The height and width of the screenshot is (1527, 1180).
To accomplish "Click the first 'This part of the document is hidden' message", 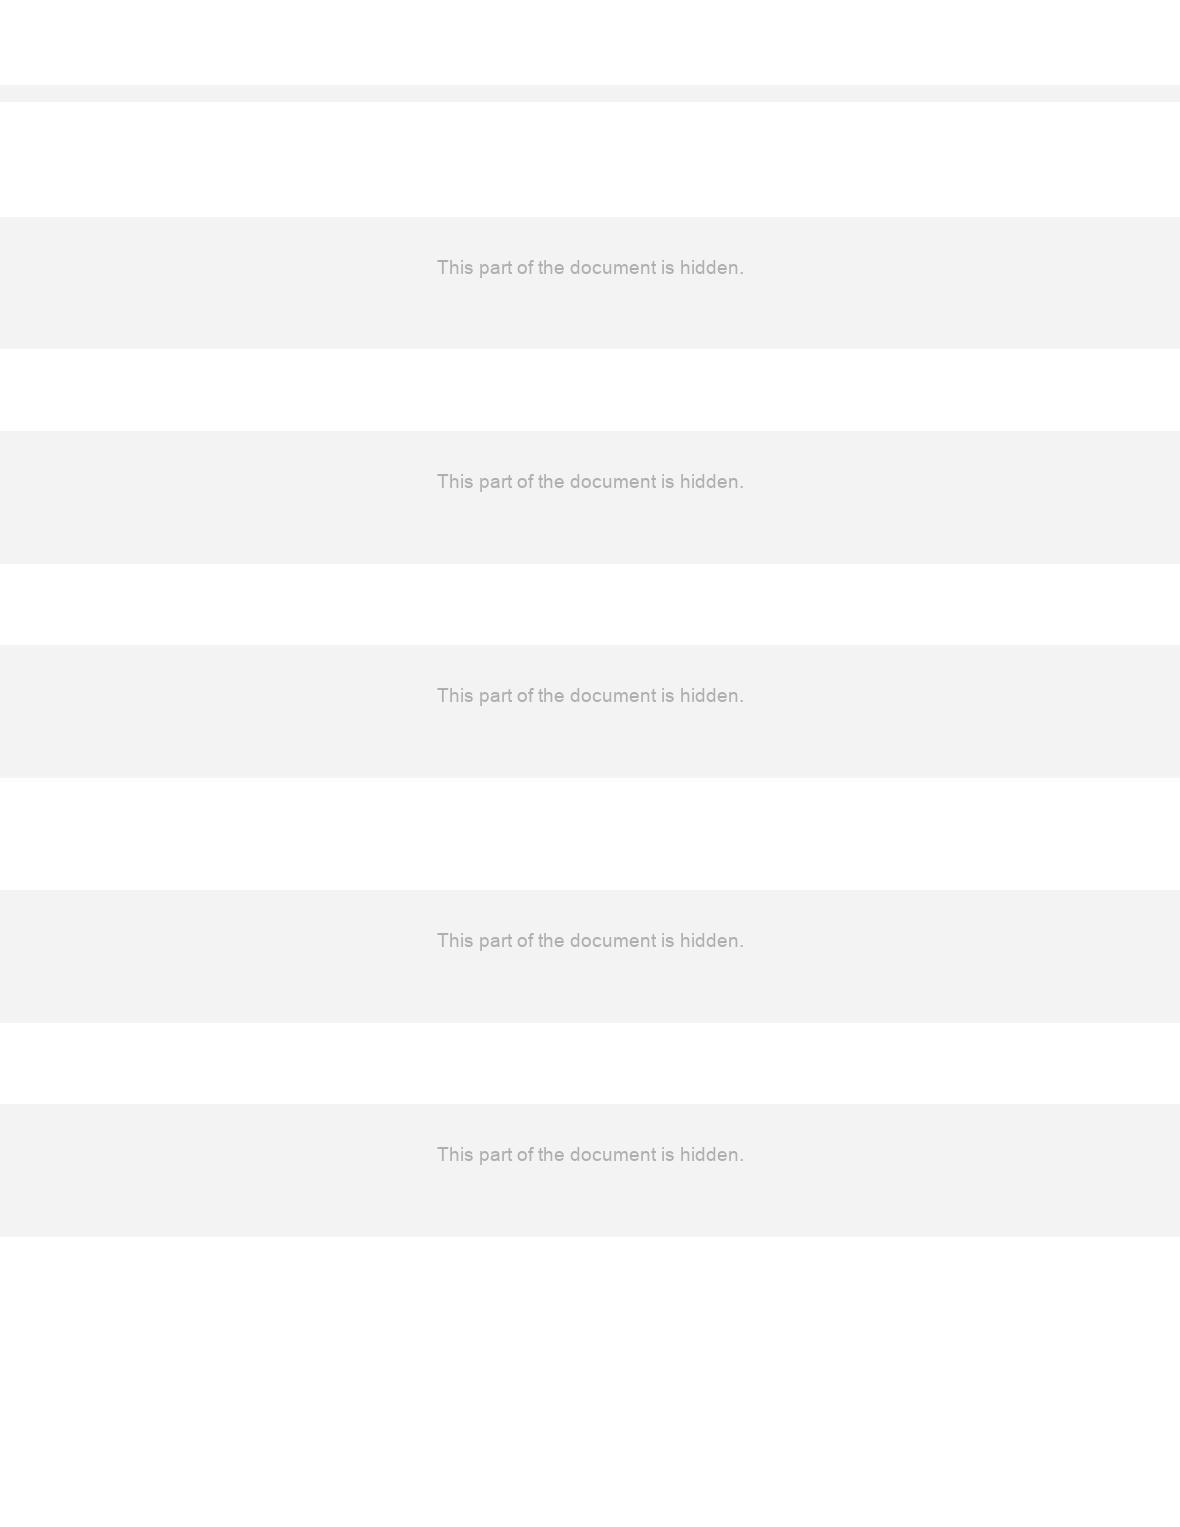I will point(590,268).
